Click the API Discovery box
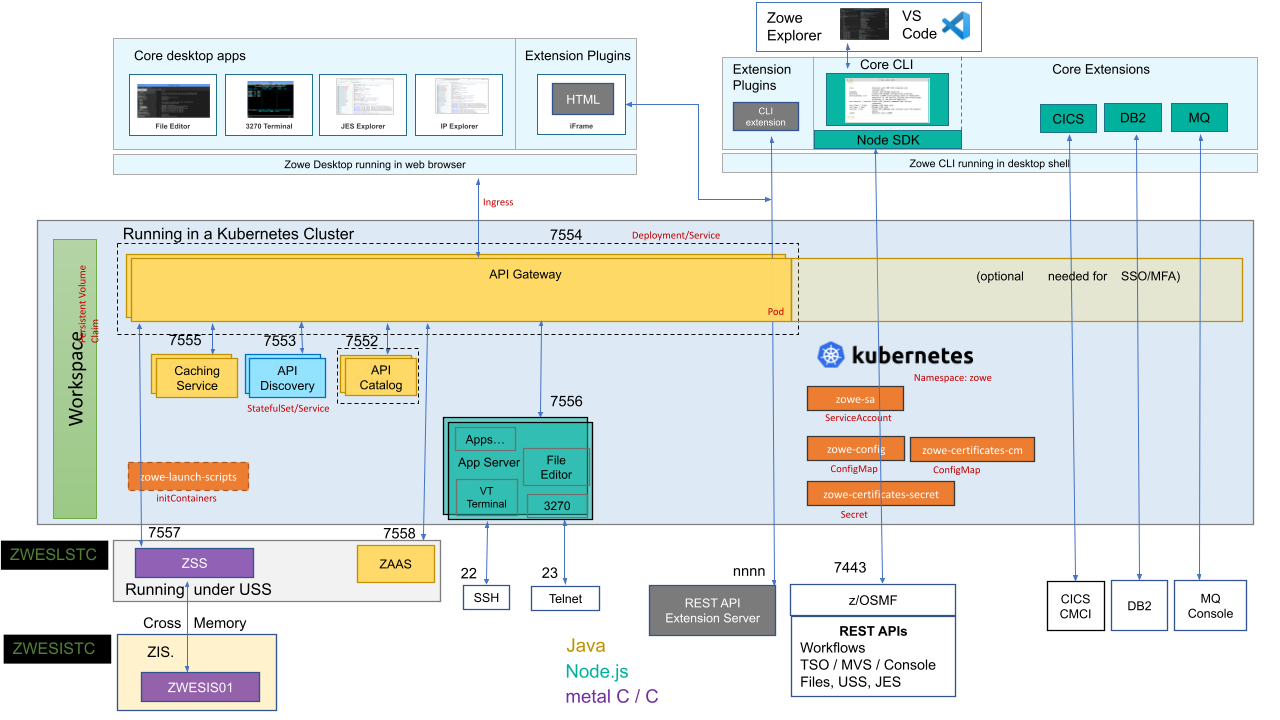This screenshot has width=1280, height=720. tap(286, 376)
